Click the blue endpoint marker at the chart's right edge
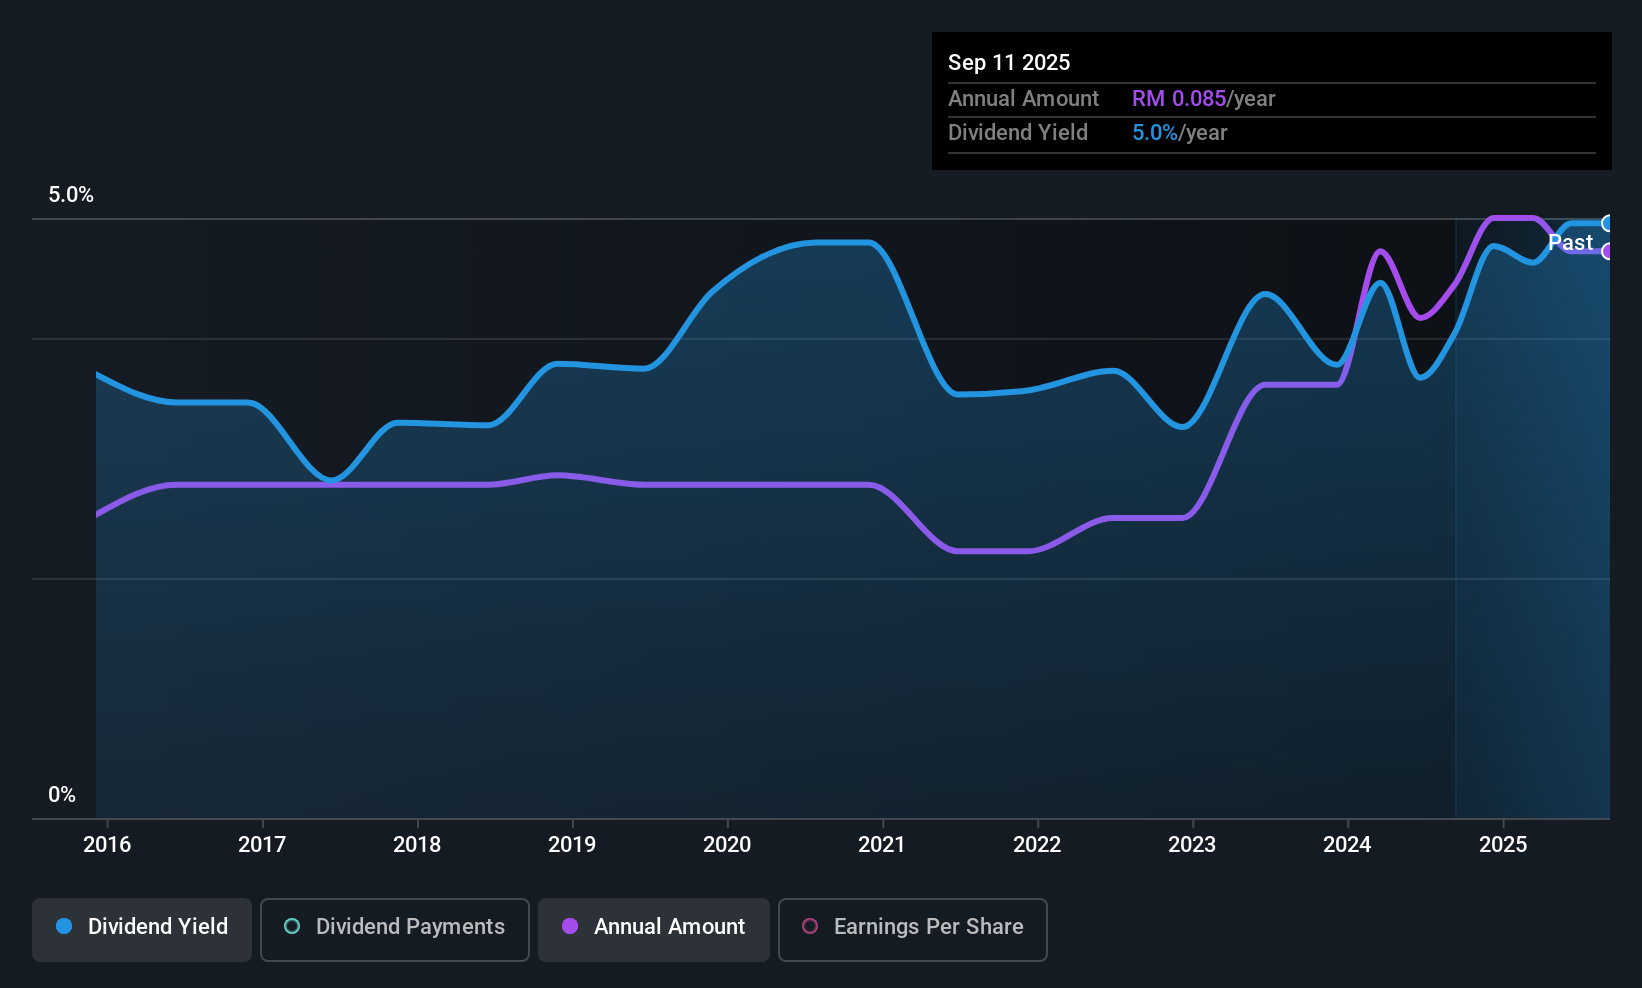1642x988 pixels. pyautogui.click(x=1608, y=222)
